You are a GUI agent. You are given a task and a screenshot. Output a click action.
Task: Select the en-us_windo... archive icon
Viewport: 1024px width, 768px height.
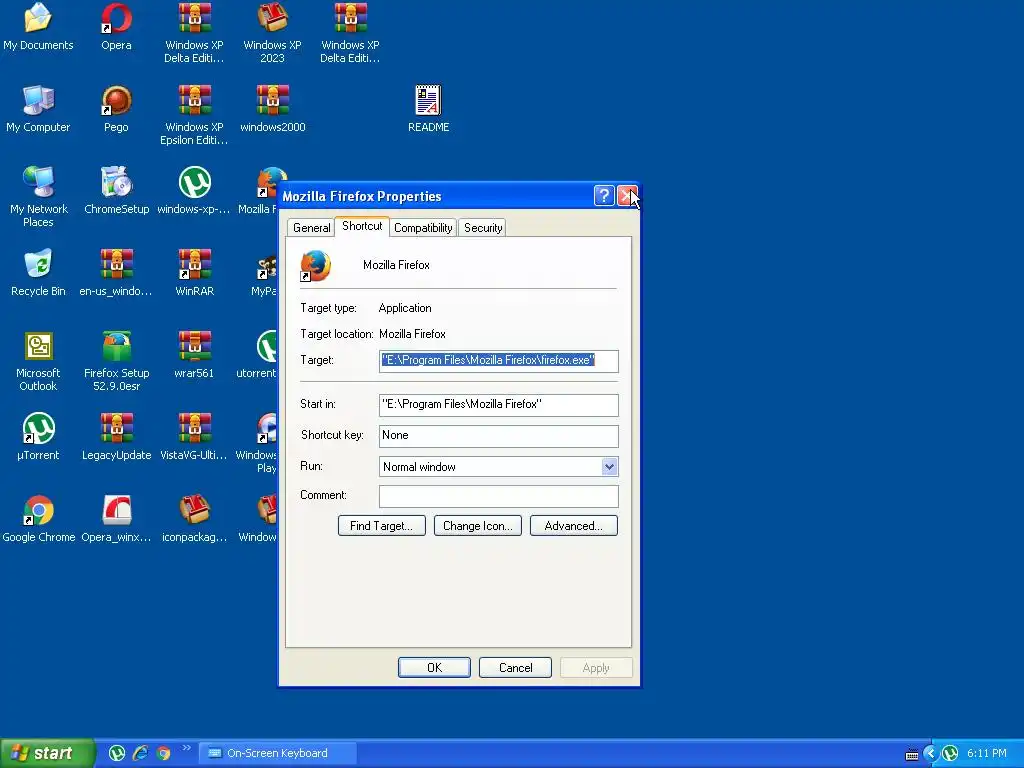point(116,272)
